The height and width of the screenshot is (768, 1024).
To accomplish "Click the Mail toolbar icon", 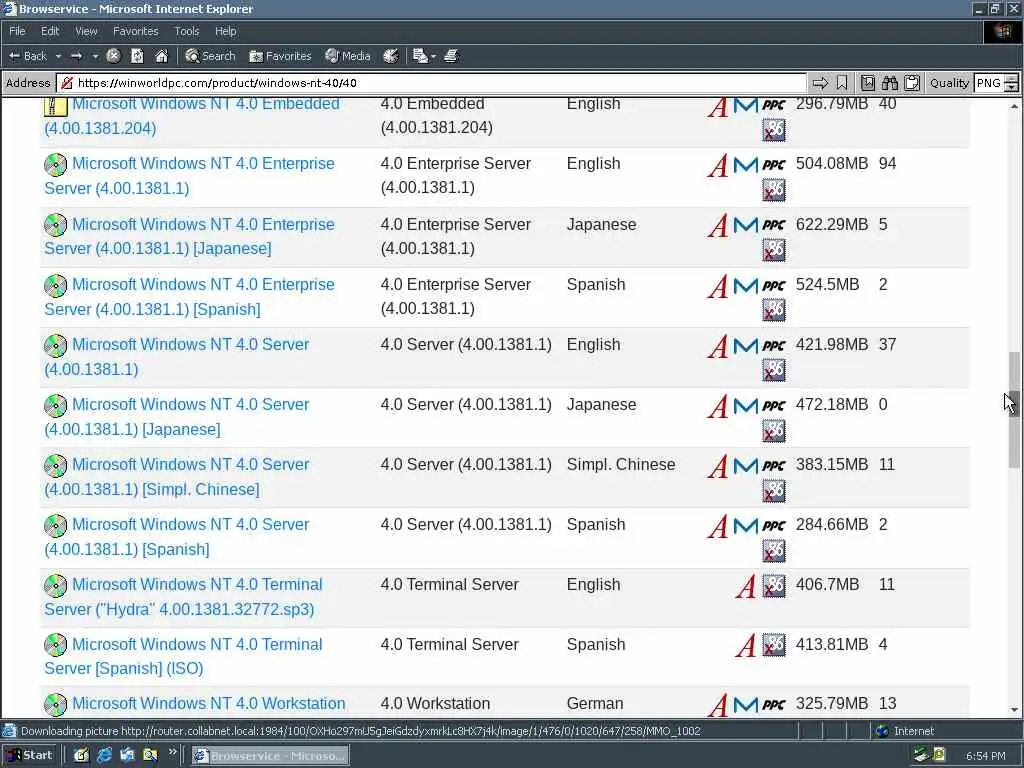I will (420, 56).
